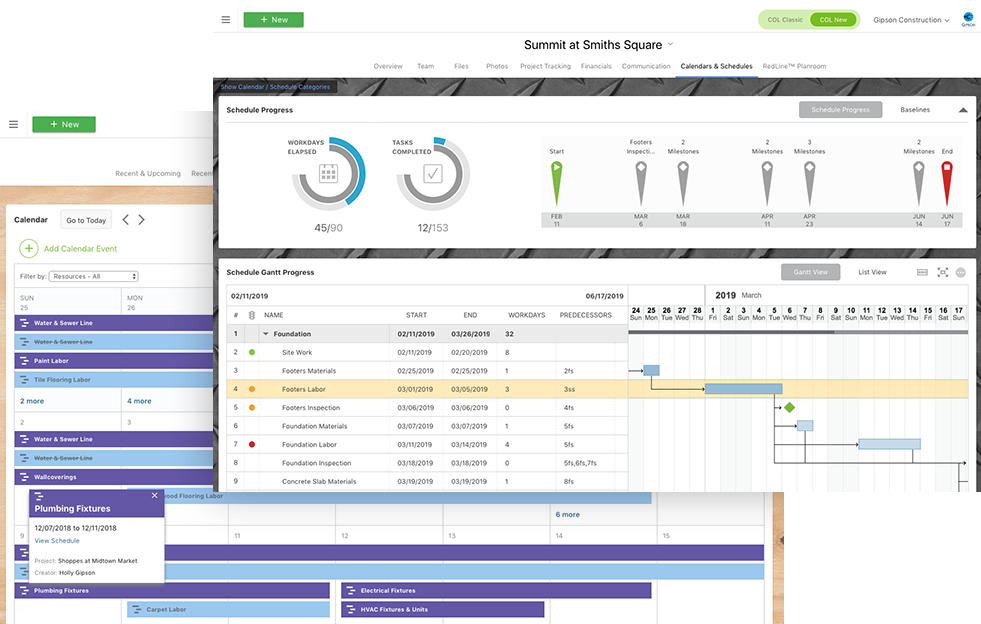
Task: Expand 4 more events on Monday 26
Action: tap(139, 401)
